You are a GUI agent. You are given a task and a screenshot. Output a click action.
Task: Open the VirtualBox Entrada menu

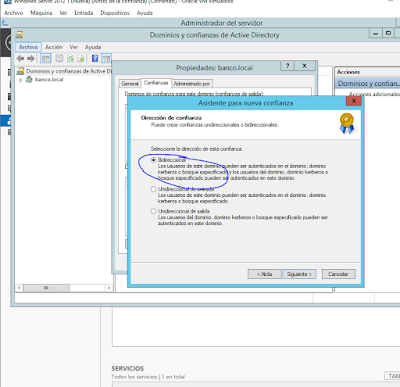tap(84, 13)
